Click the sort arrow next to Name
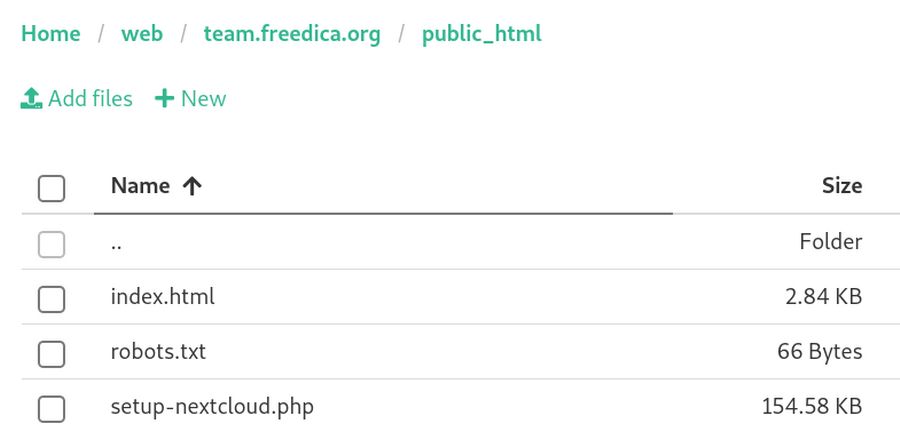This screenshot has height=439, width=900. click(x=193, y=186)
